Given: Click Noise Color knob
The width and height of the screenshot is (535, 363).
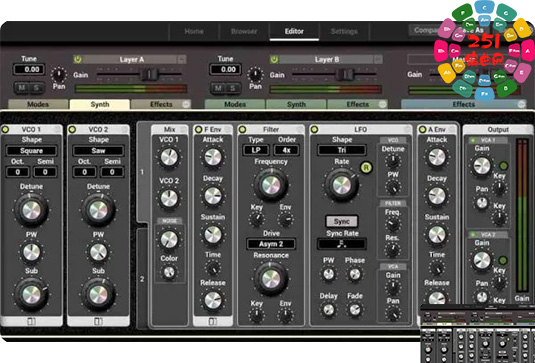Looking at the screenshot, I should tap(169, 272).
